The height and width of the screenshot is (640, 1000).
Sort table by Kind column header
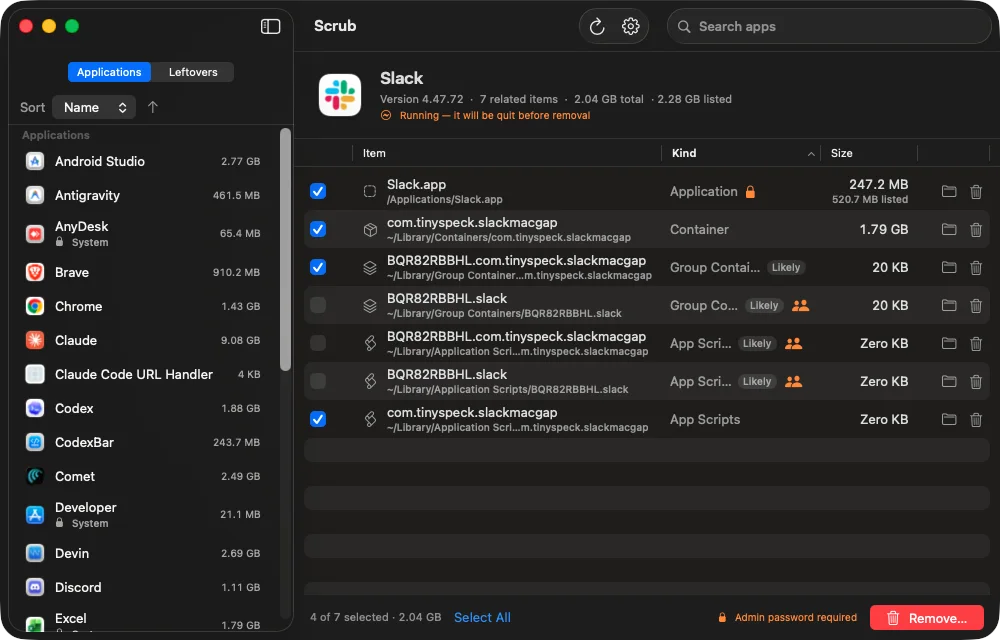(x=743, y=153)
